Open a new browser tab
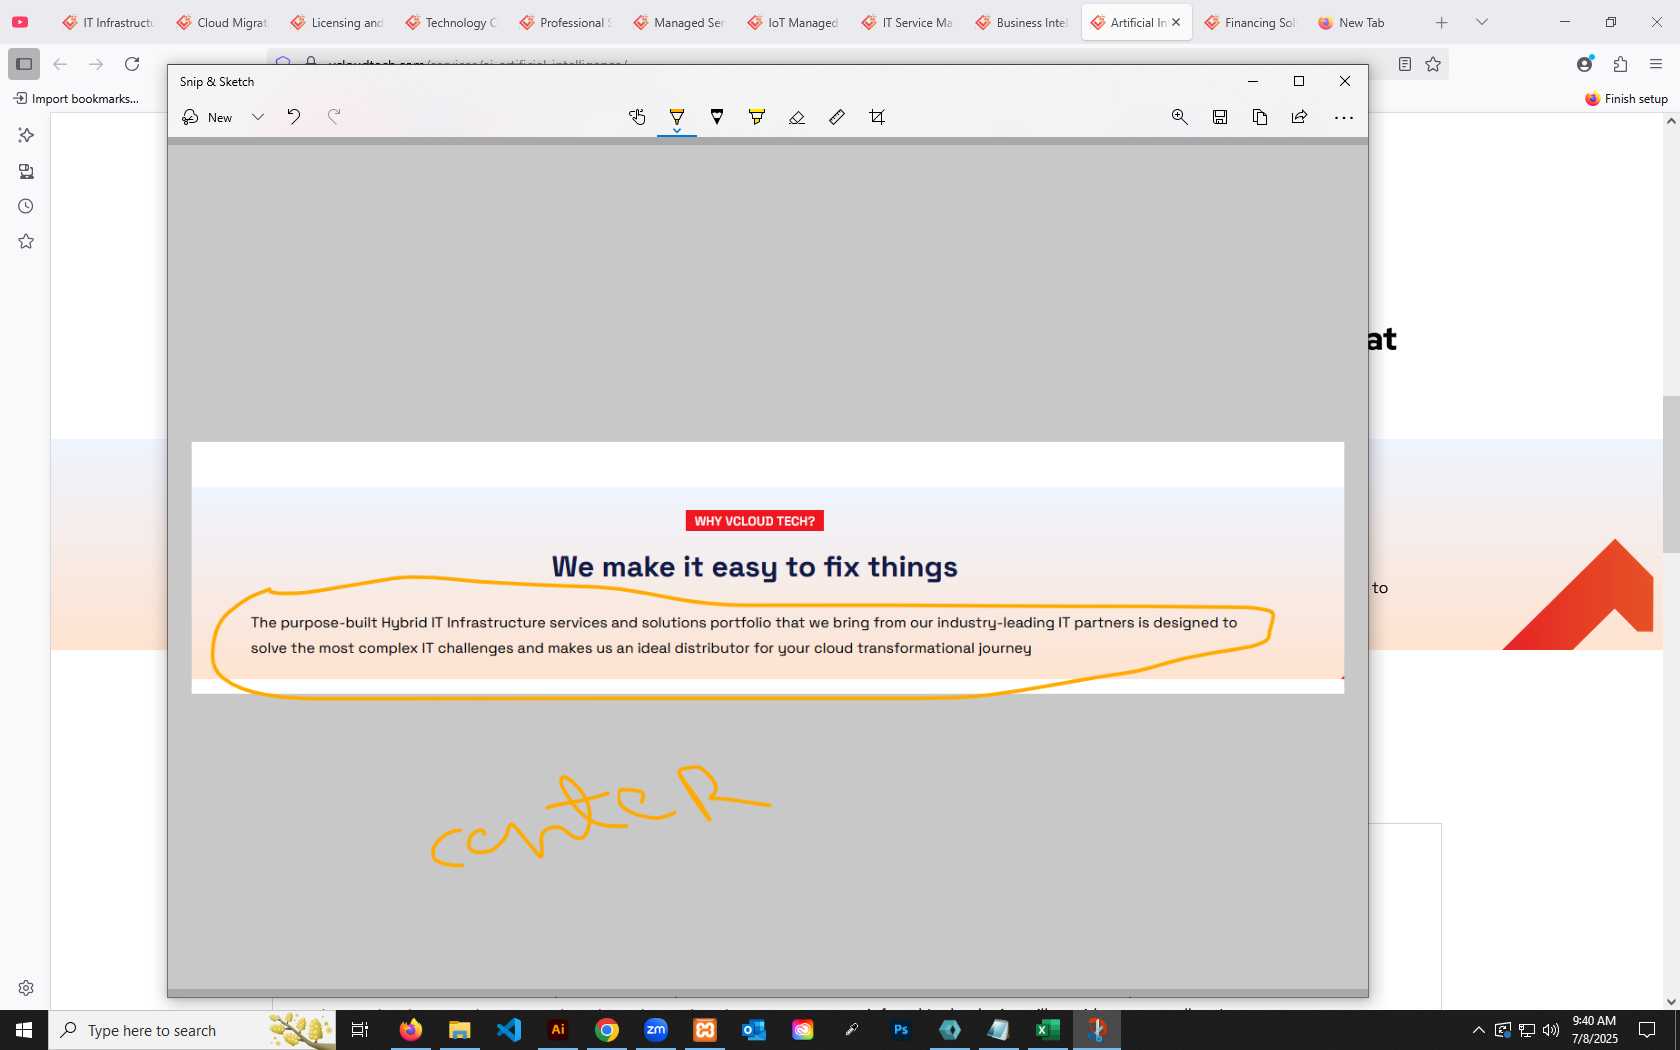The height and width of the screenshot is (1050, 1680). tap(1441, 22)
